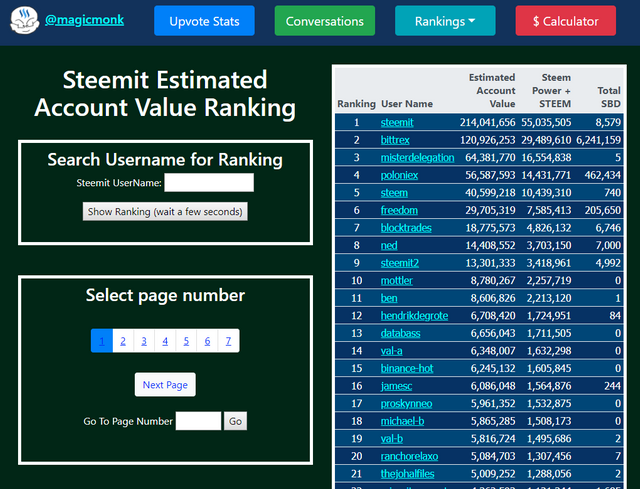This screenshot has height=489, width=640.
Task: Click the Estimated Account Value column header
Action: point(492,91)
